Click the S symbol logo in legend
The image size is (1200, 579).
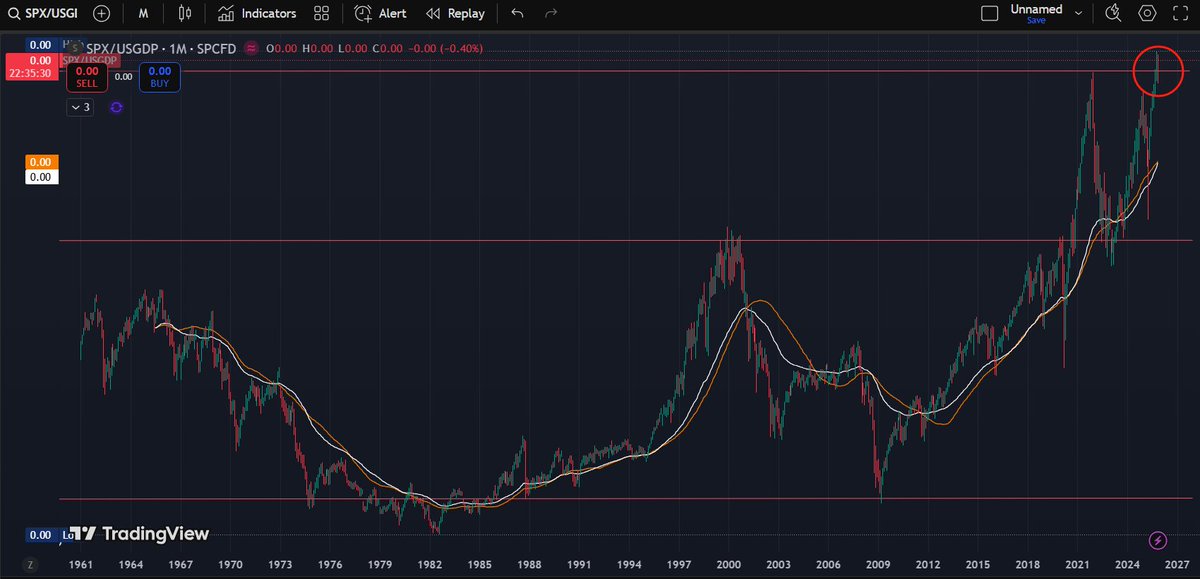(75, 47)
